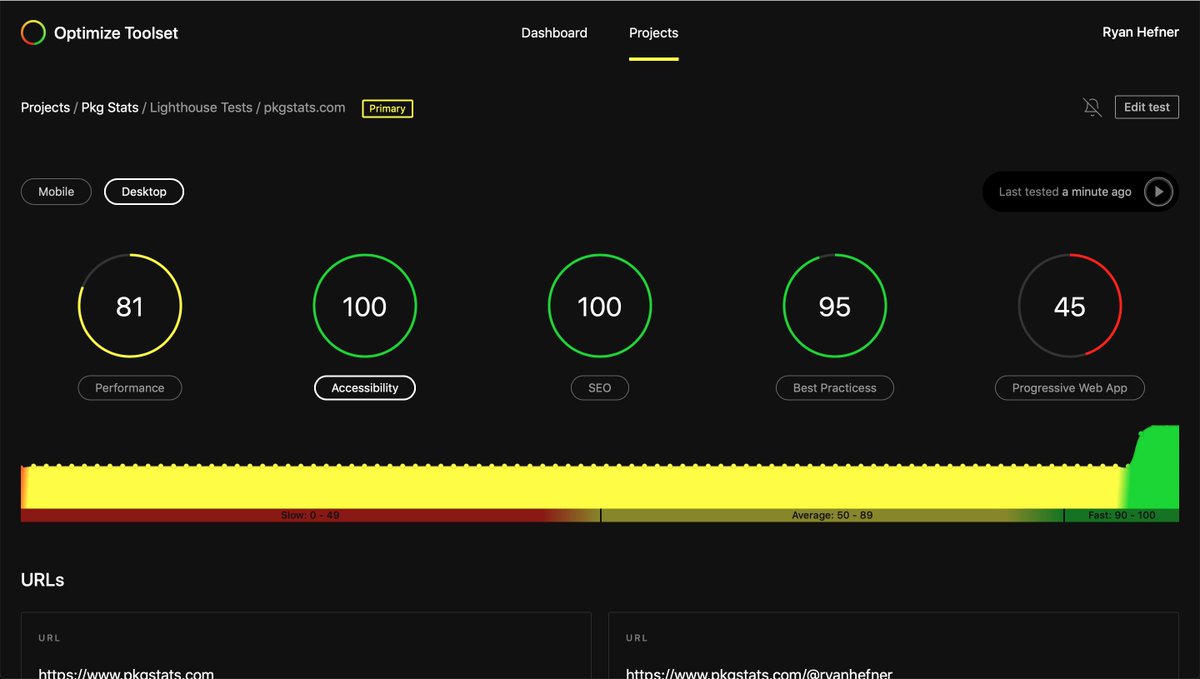This screenshot has height=679, width=1200.
Task: Switch to the Dashboard tab
Action: 554,32
